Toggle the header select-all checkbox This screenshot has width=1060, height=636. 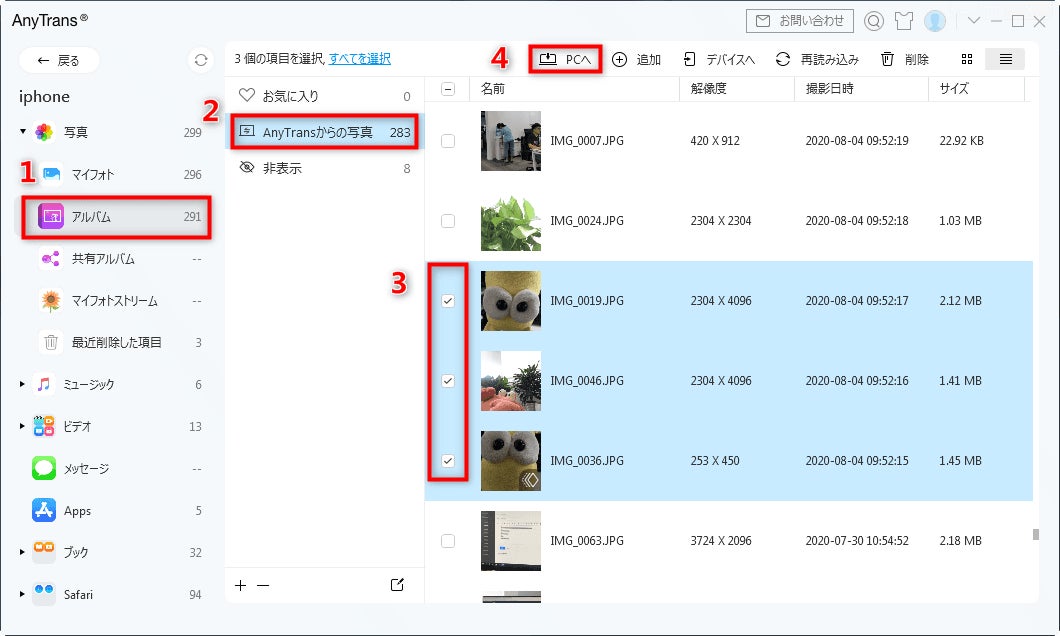click(448, 89)
